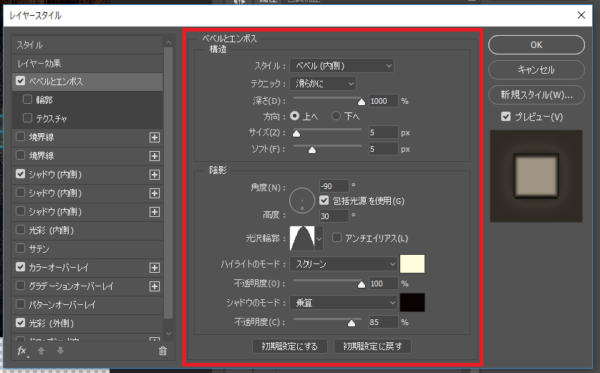Click the 高度 field showing 30
This screenshot has height=373, width=600.
pos(334,216)
